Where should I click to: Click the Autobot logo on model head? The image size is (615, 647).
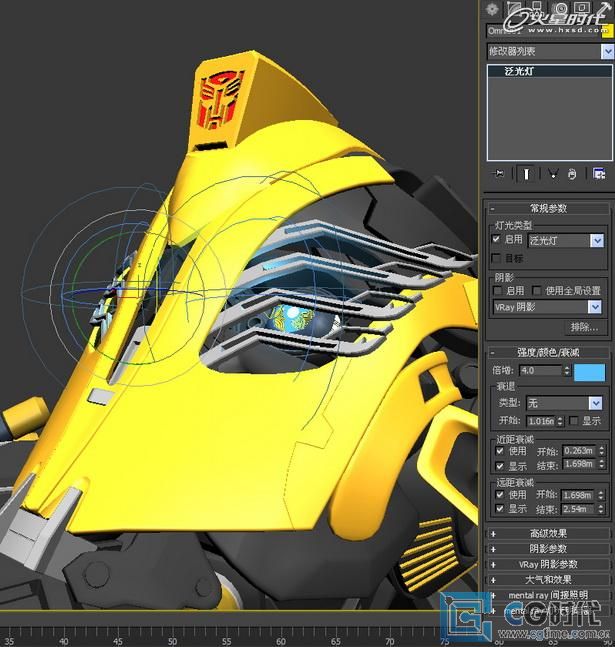click(221, 99)
